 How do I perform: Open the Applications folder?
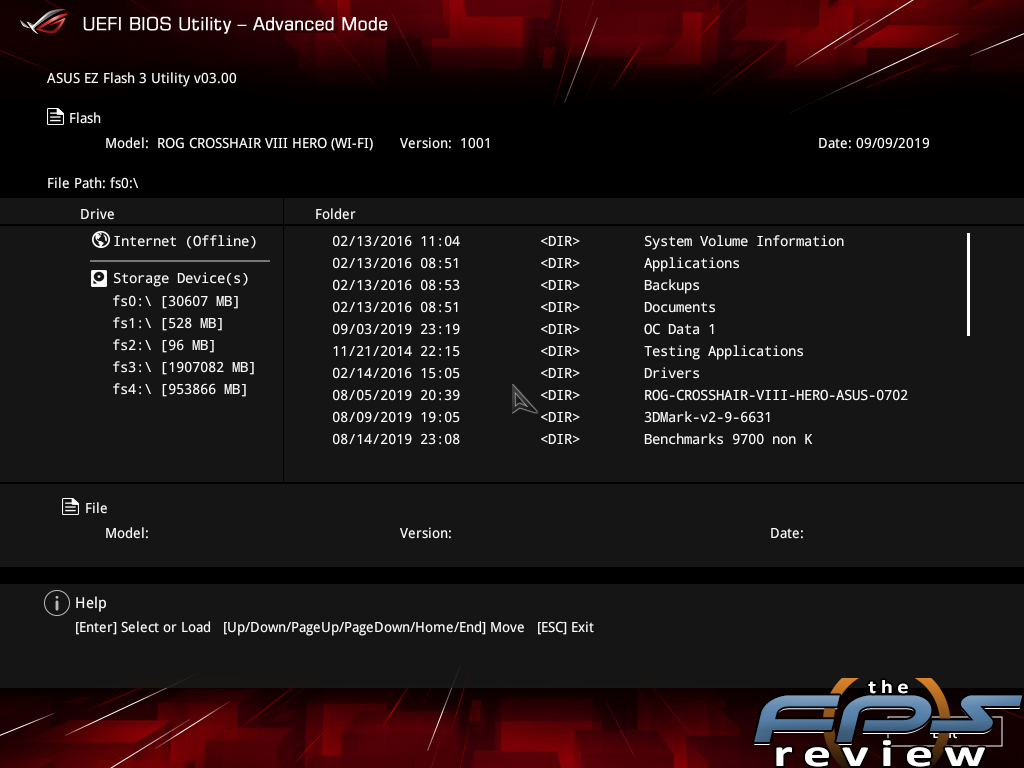tap(692, 263)
